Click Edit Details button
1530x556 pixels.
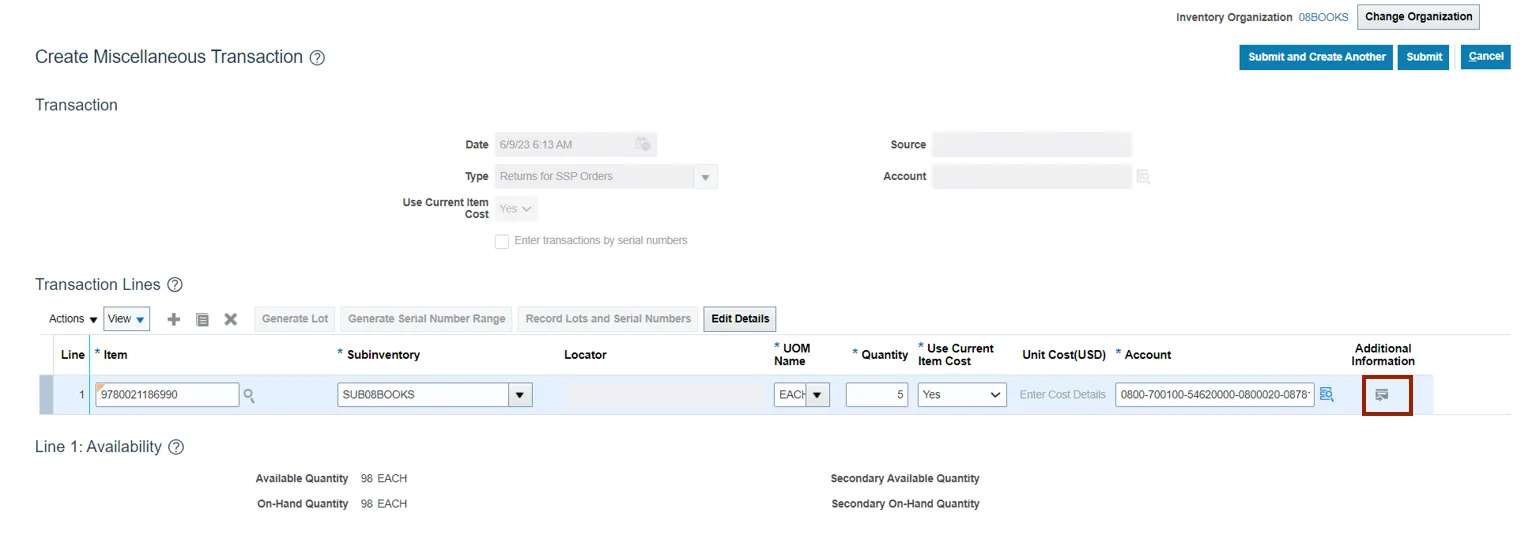pos(740,319)
